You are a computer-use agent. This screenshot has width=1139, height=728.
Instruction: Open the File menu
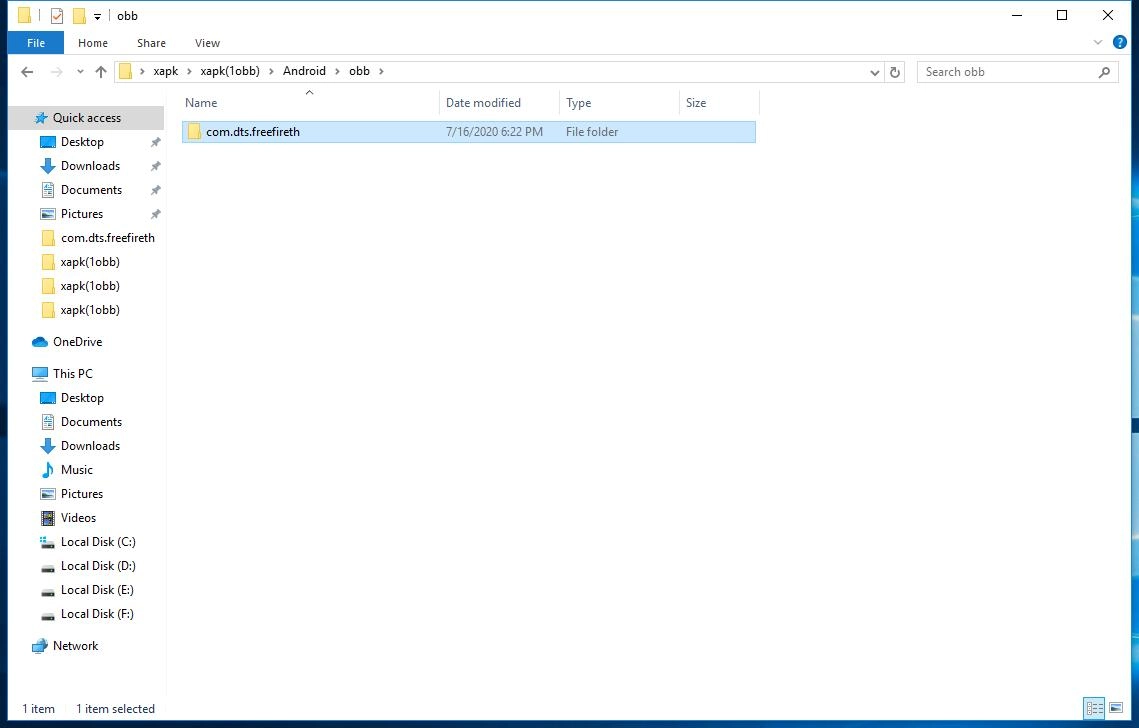coord(35,42)
